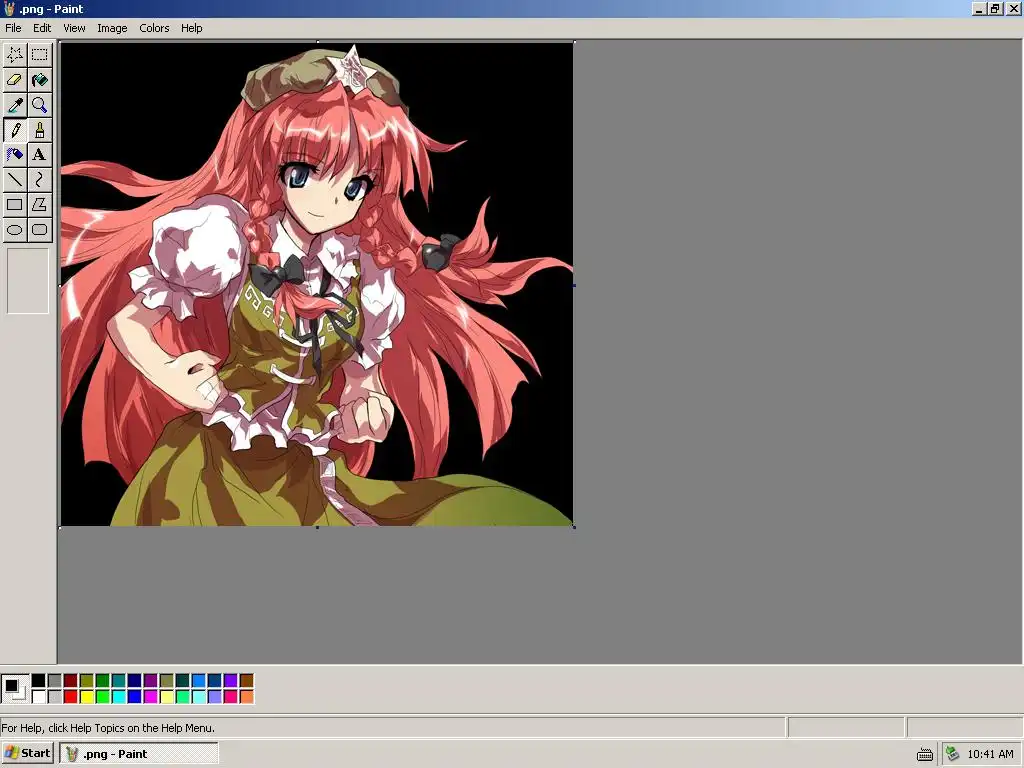Image resolution: width=1024 pixels, height=768 pixels.
Task: Open the Help menu
Action: 191,28
